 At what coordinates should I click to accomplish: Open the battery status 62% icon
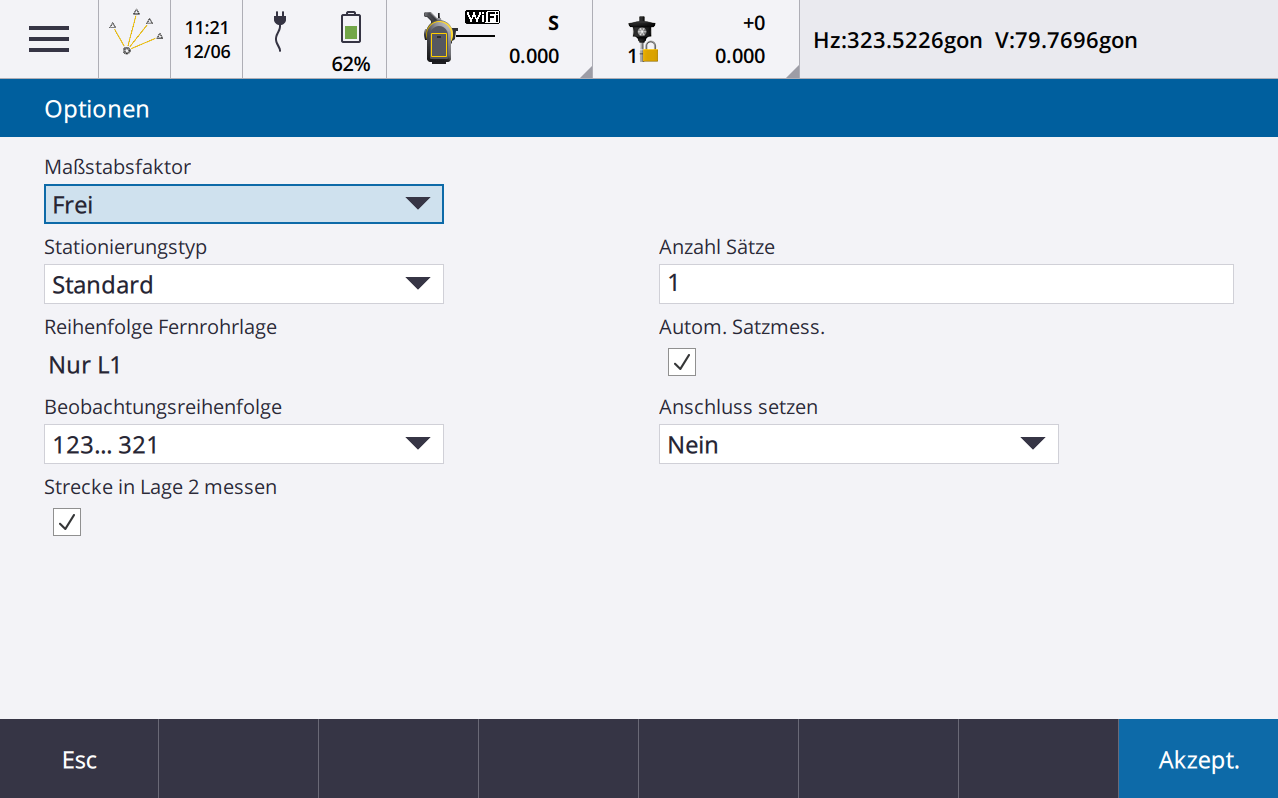tap(350, 40)
